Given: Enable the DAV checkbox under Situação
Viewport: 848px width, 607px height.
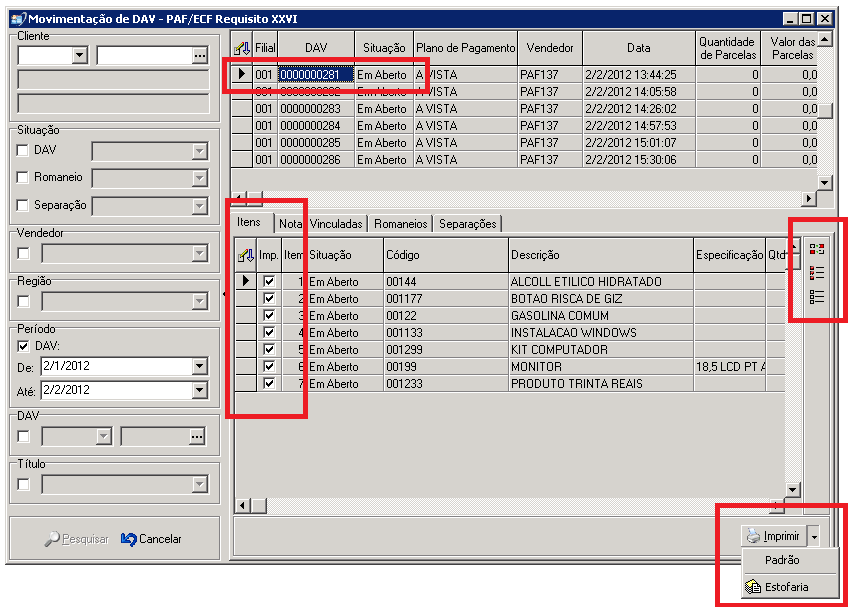Looking at the screenshot, I should coord(23,150).
